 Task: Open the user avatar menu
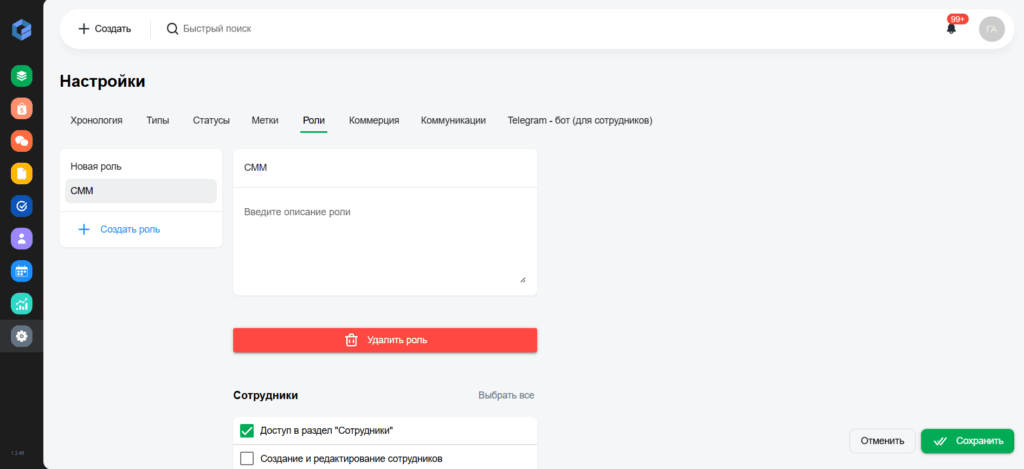(991, 29)
